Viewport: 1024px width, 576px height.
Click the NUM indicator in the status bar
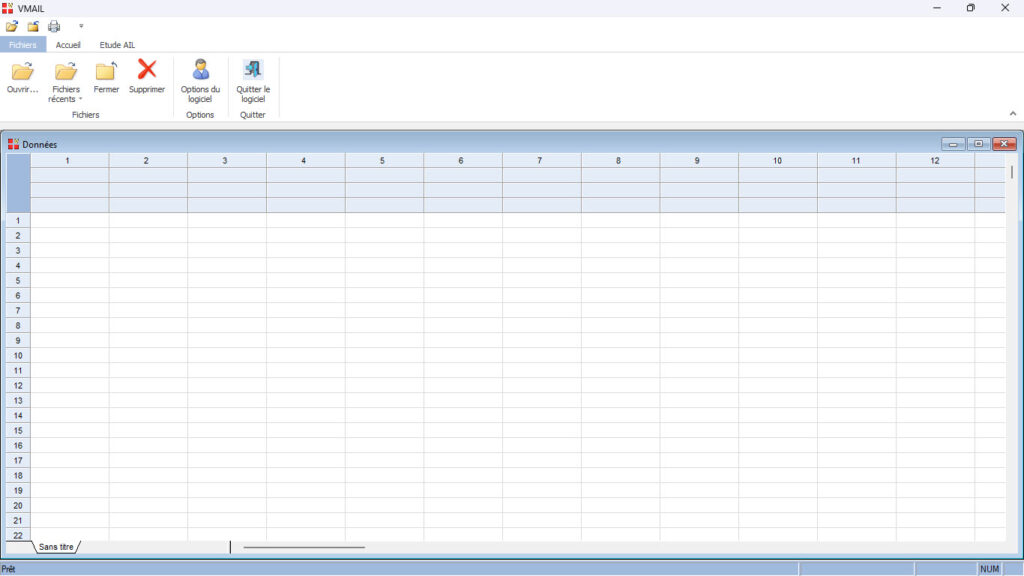[x=989, y=569]
